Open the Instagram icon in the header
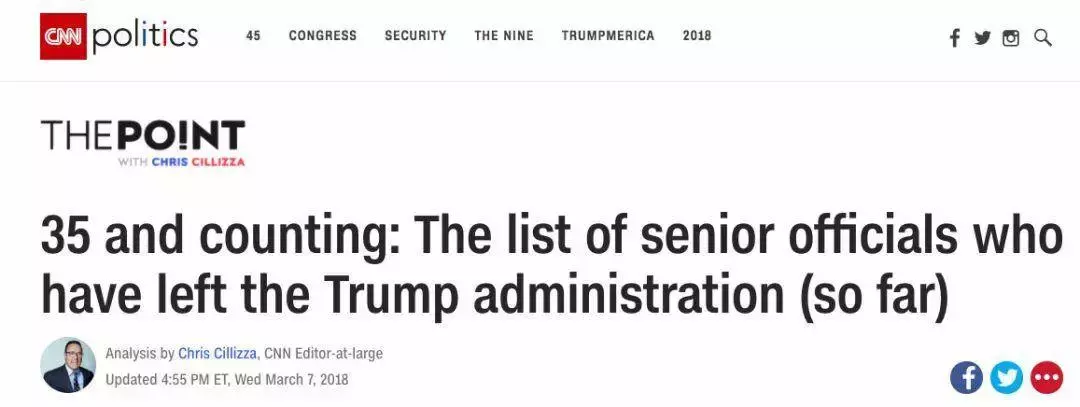The width and height of the screenshot is (1080, 407). click(1011, 38)
